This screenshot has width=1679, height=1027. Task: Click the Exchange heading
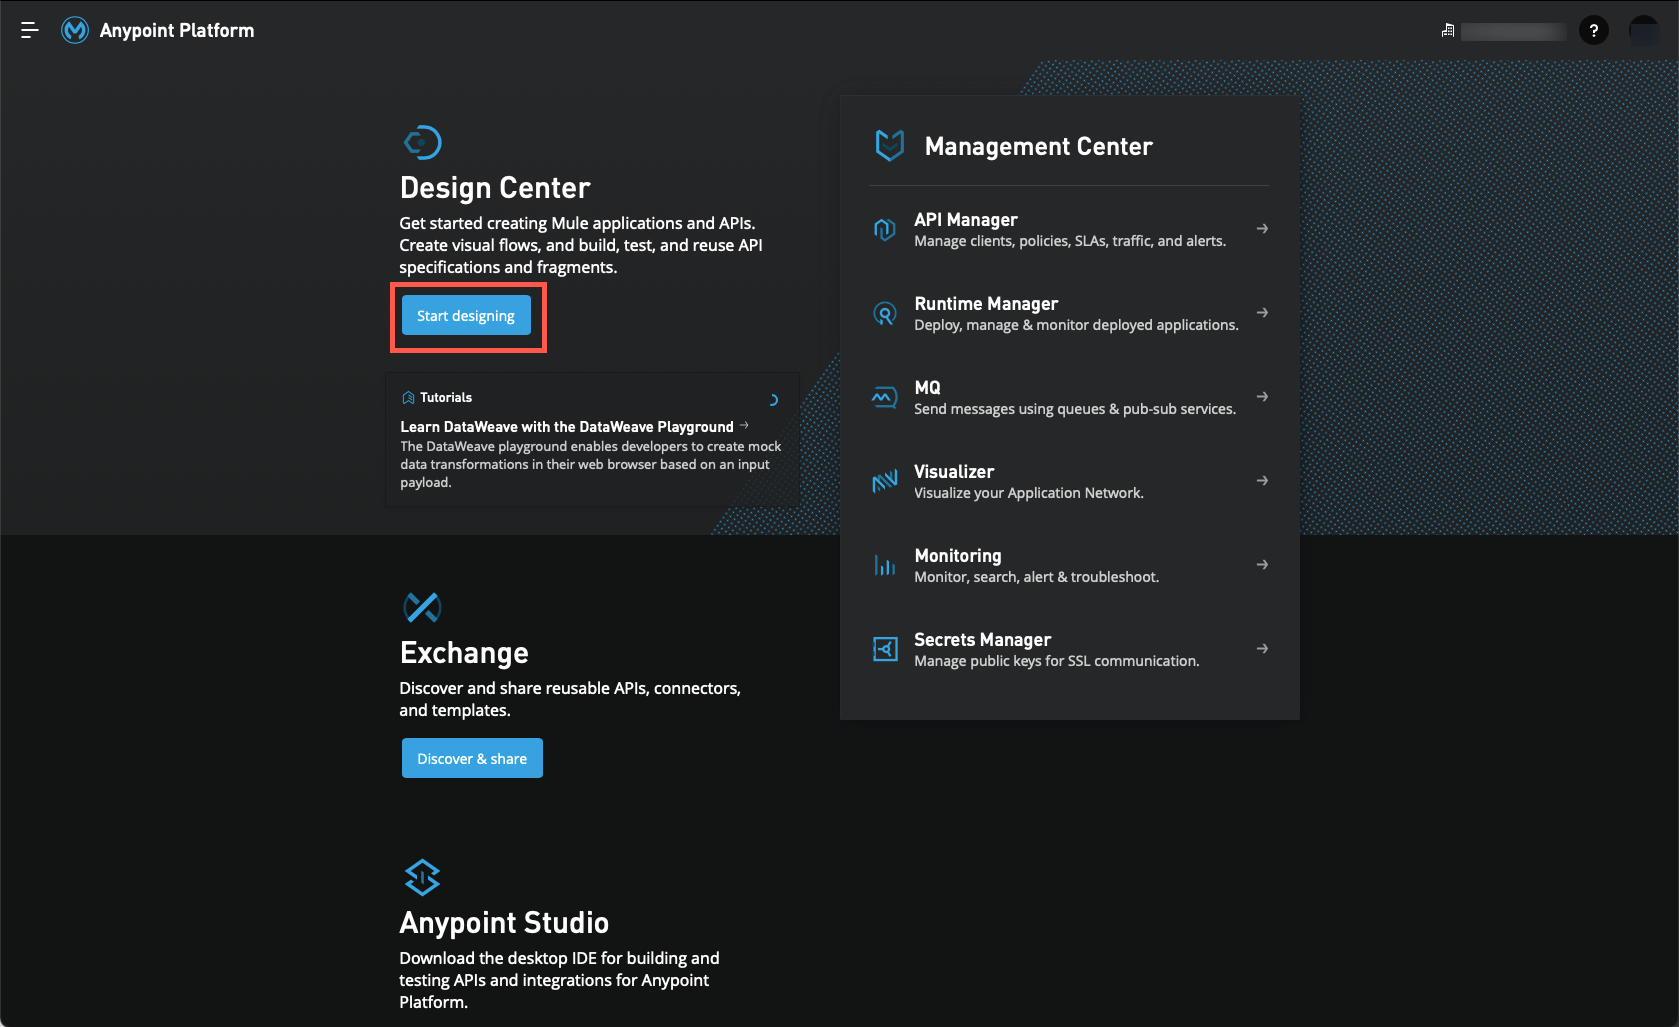tap(464, 653)
